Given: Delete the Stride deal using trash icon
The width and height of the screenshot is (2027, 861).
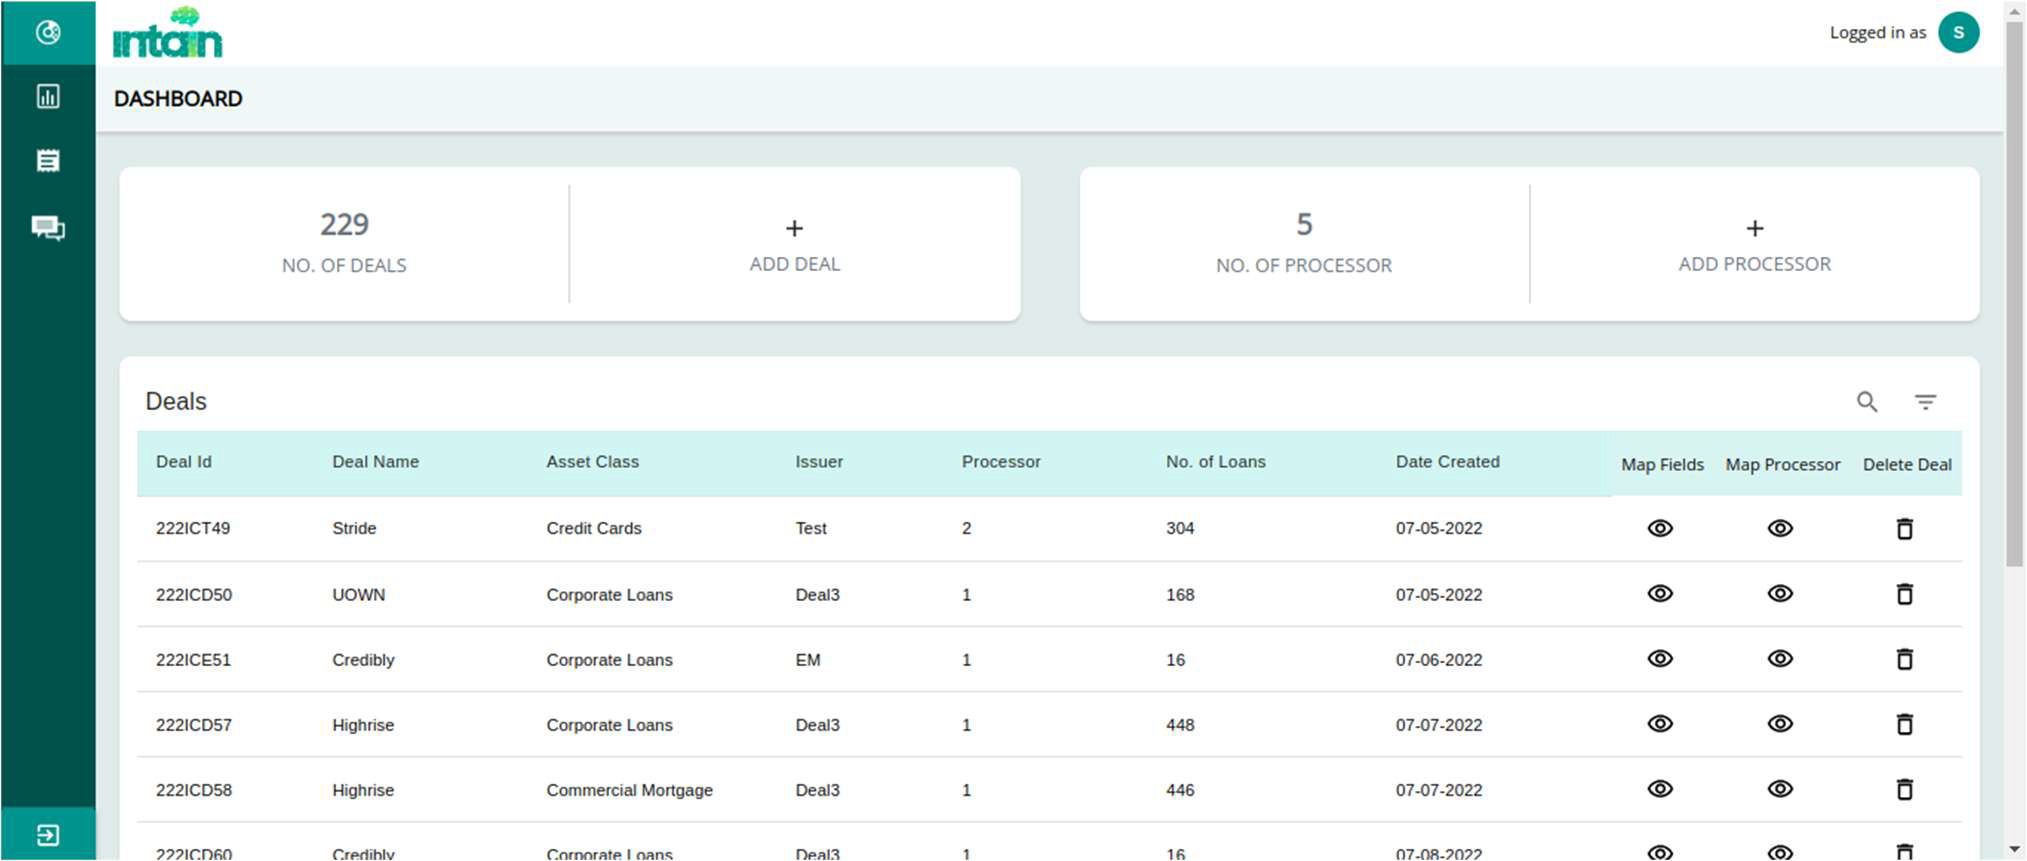Looking at the screenshot, I should pyautogui.click(x=1904, y=529).
